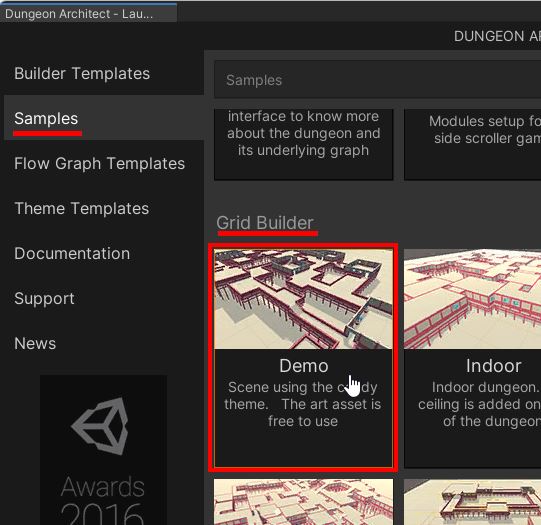The height and width of the screenshot is (525, 541).
Task: Select the Dungeon Architect Launcher window tab
Action: (x=88, y=13)
